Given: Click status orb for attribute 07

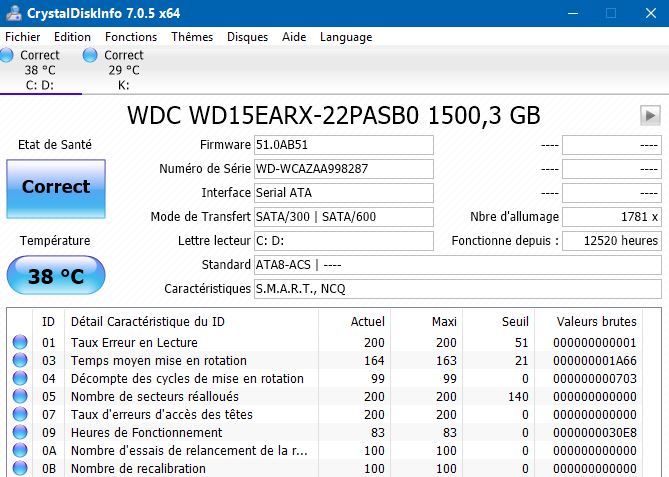Looking at the screenshot, I should [20, 414].
